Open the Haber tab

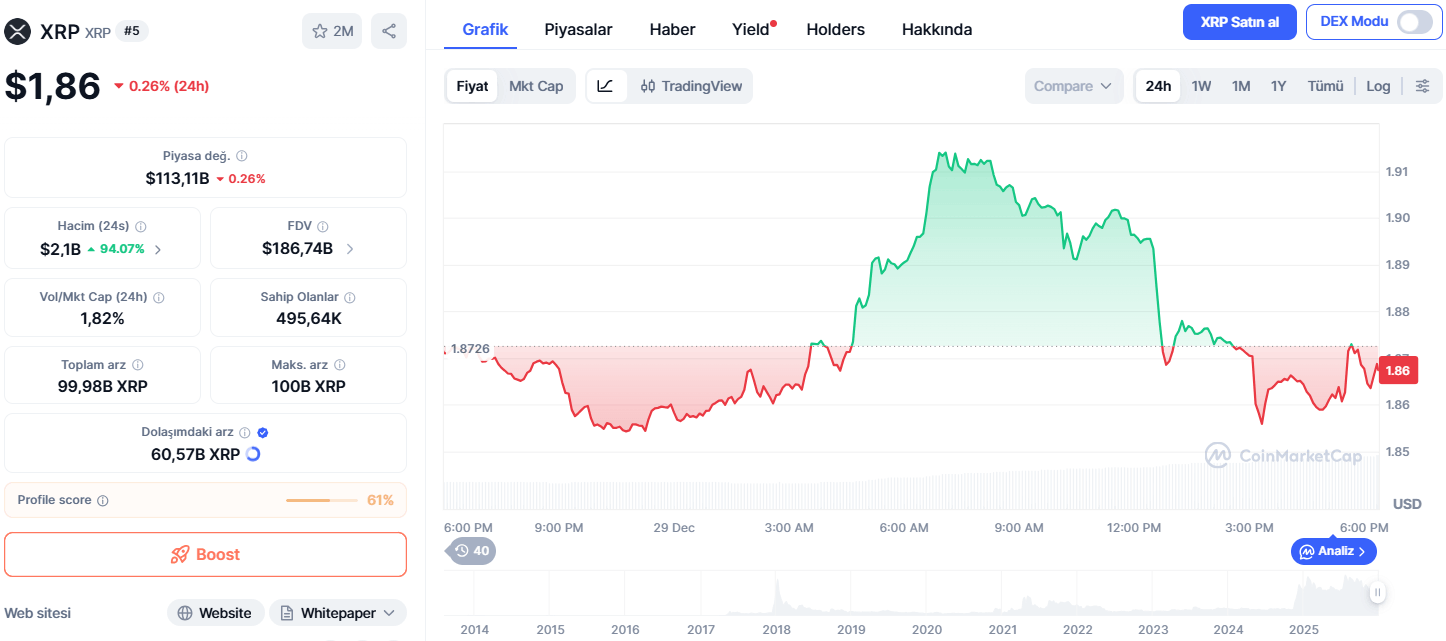coord(672,29)
